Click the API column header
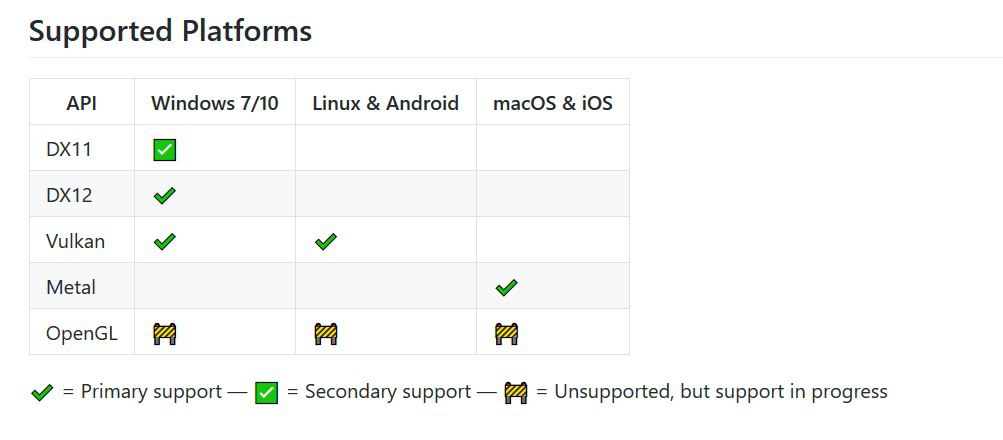Screen dimensions: 1003x440 pyautogui.click(x=82, y=103)
